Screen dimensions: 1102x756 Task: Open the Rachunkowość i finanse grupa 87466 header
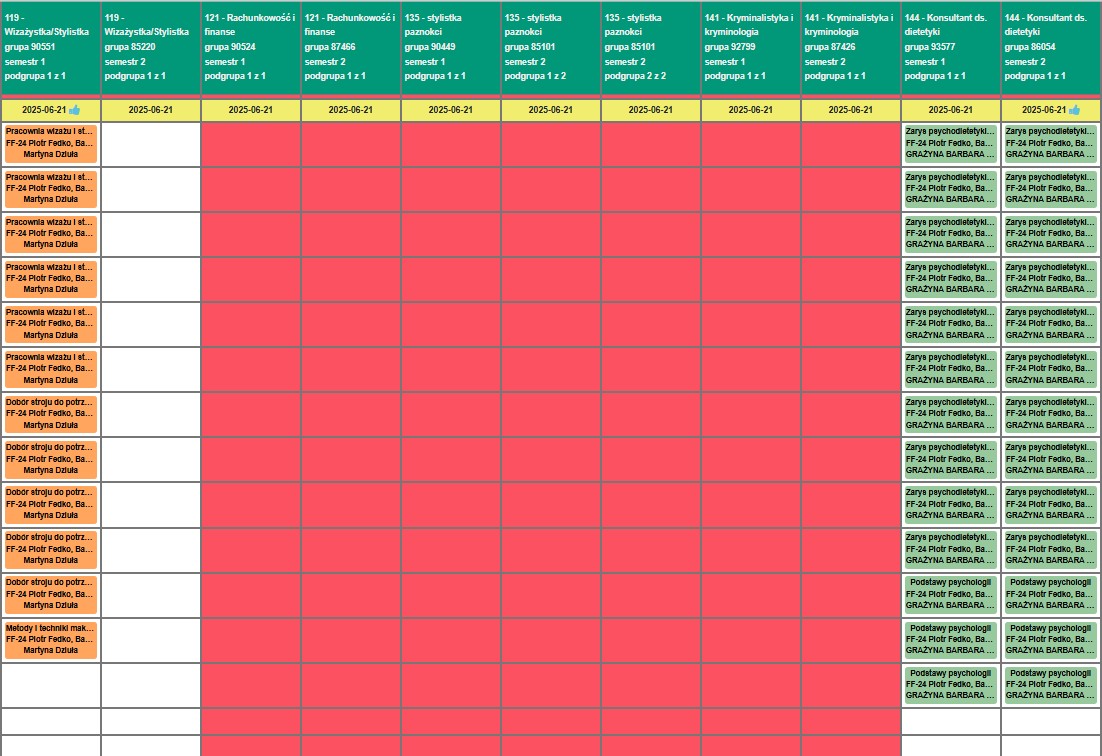click(351, 47)
